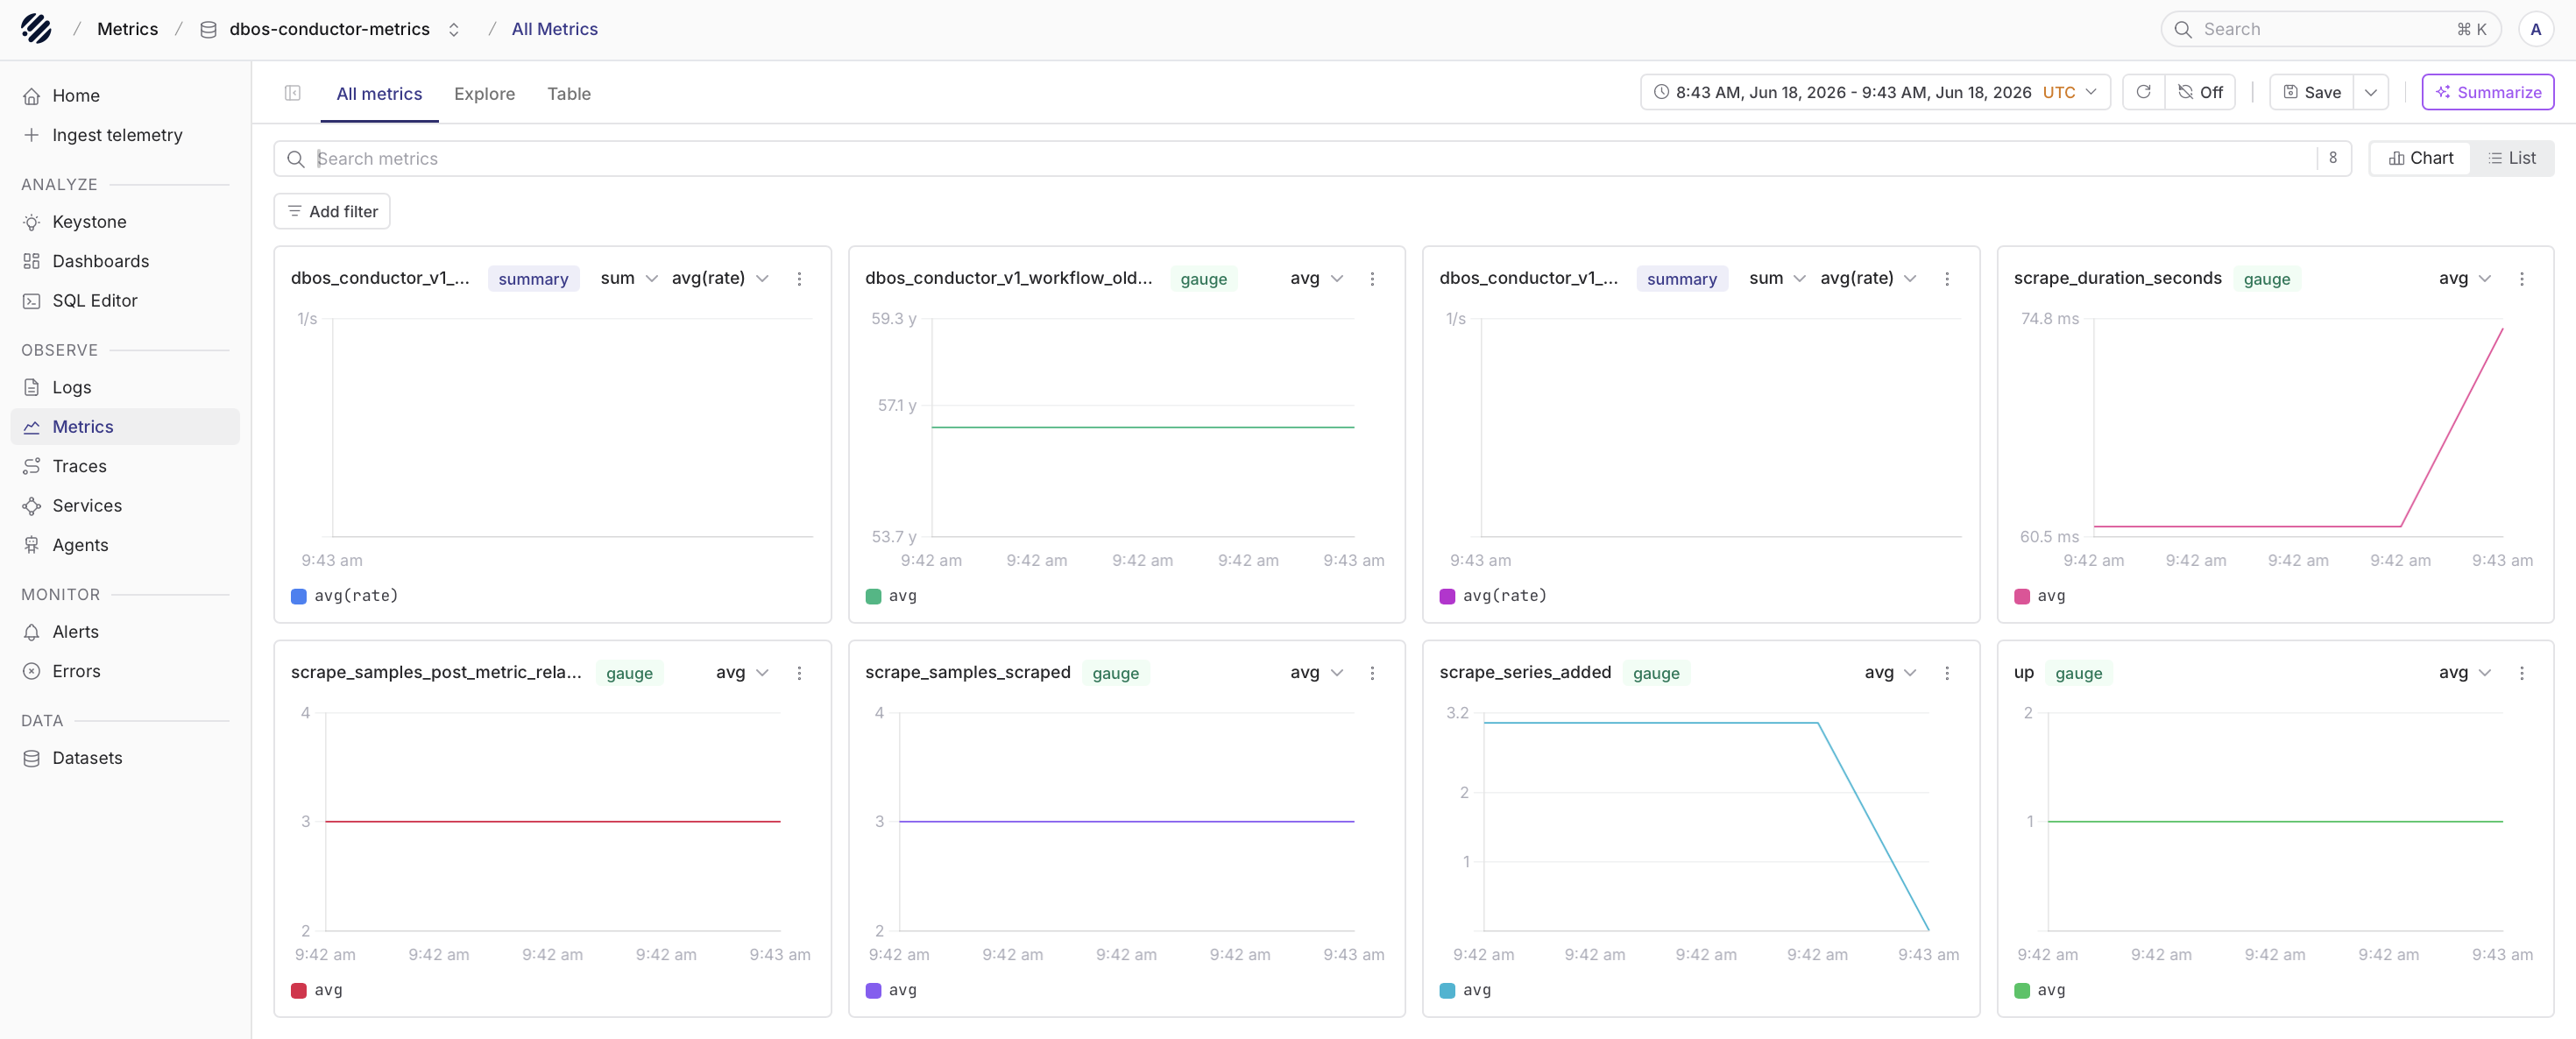Screen dimensions: 2576x1039
Task: Open avg dropdown on scrape_duration_seconds chart
Action: pyautogui.click(x=2464, y=278)
